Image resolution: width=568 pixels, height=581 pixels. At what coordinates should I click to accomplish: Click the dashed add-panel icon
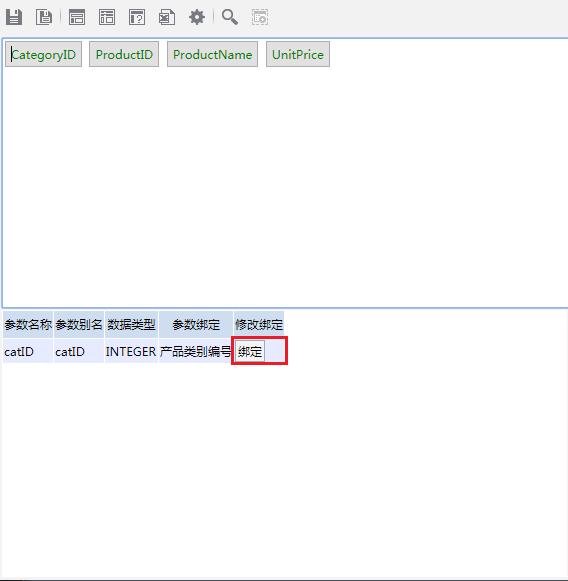click(x=260, y=17)
